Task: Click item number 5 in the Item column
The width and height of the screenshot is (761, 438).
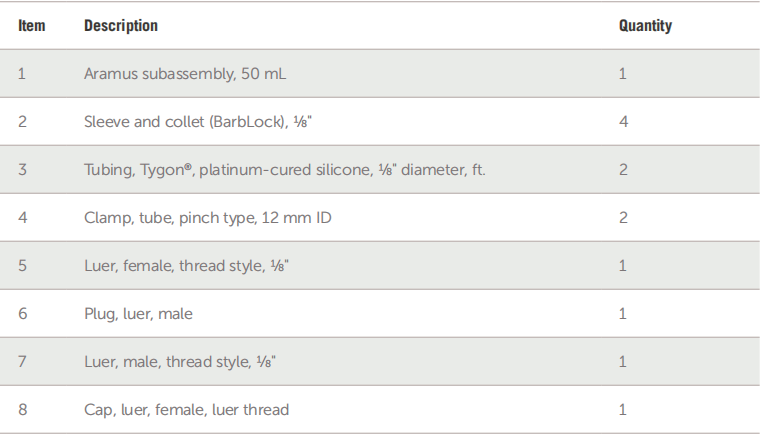Action: click(22, 266)
